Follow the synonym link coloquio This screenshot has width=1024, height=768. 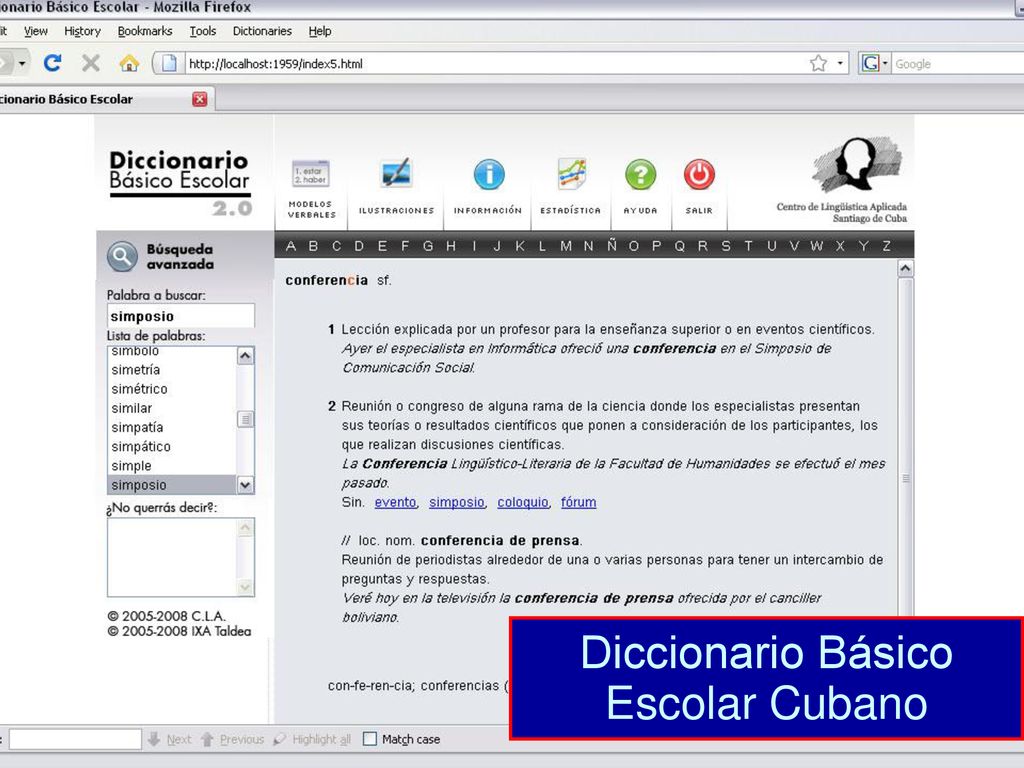[522, 502]
